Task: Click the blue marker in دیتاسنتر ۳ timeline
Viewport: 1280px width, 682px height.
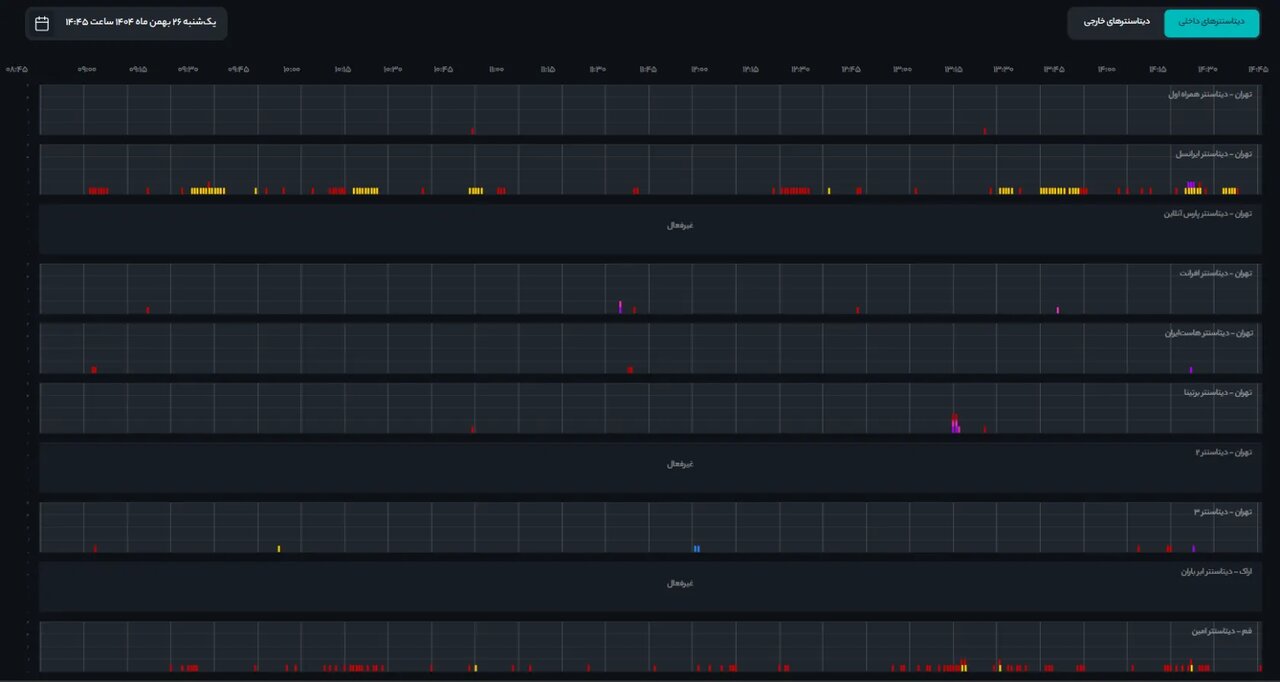Action: tap(696, 548)
